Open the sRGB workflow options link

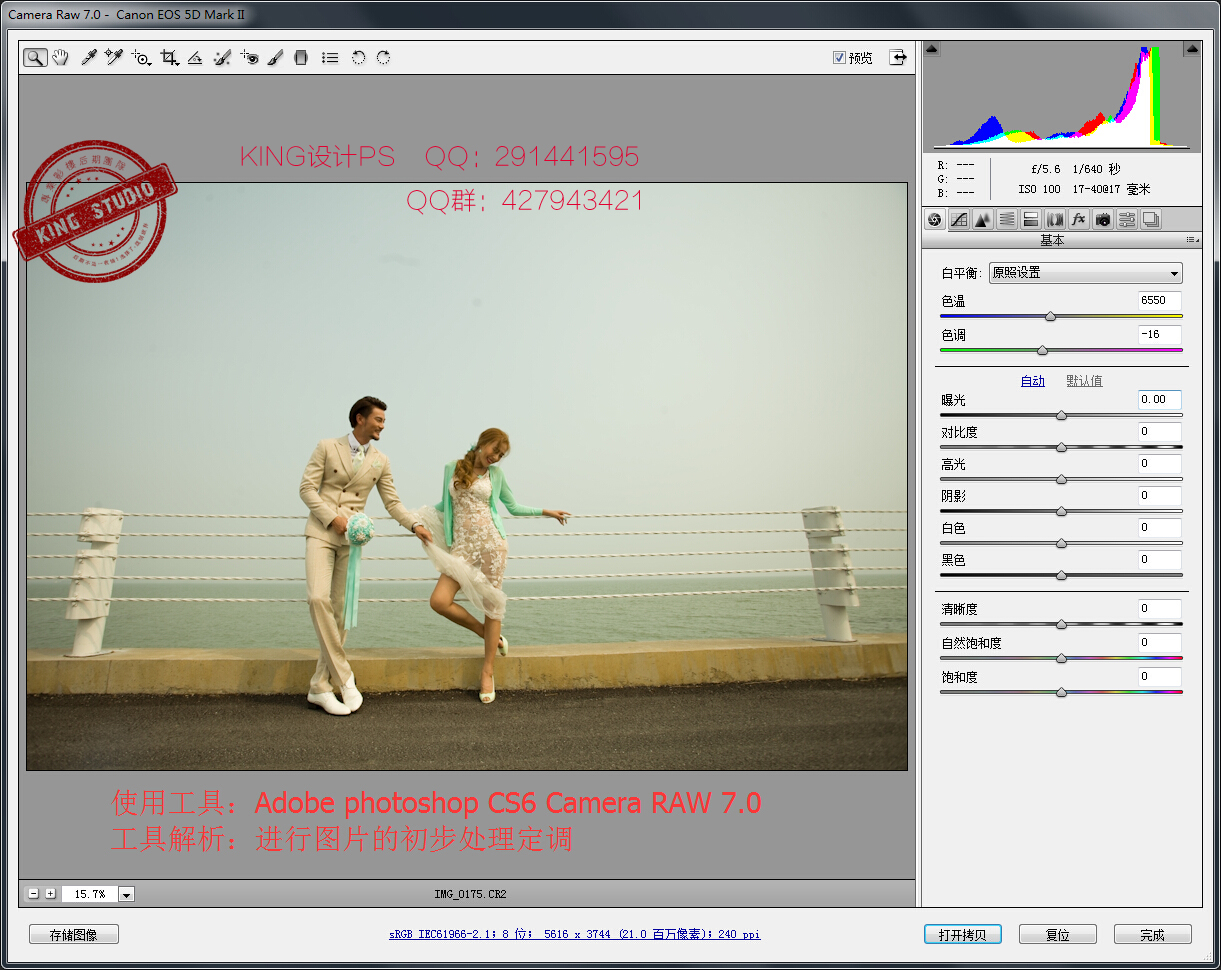tap(575, 934)
